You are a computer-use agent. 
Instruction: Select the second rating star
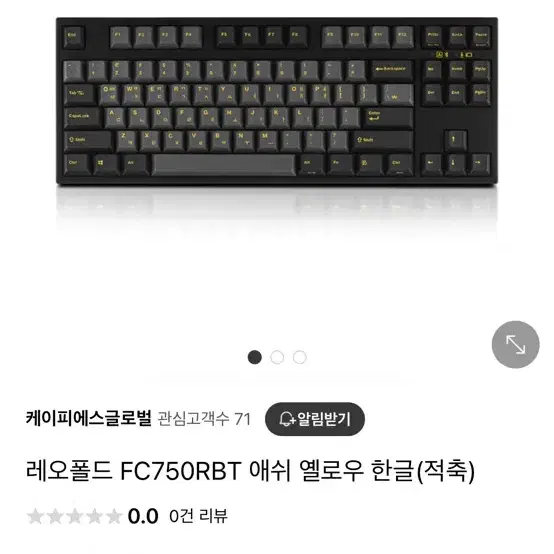55,516
